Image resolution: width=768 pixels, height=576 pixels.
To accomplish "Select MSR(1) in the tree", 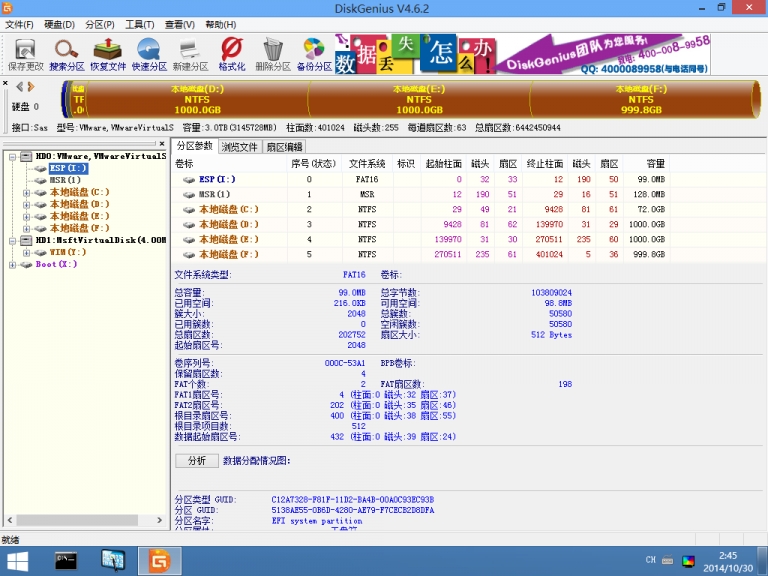I will (x=65, y=180).
